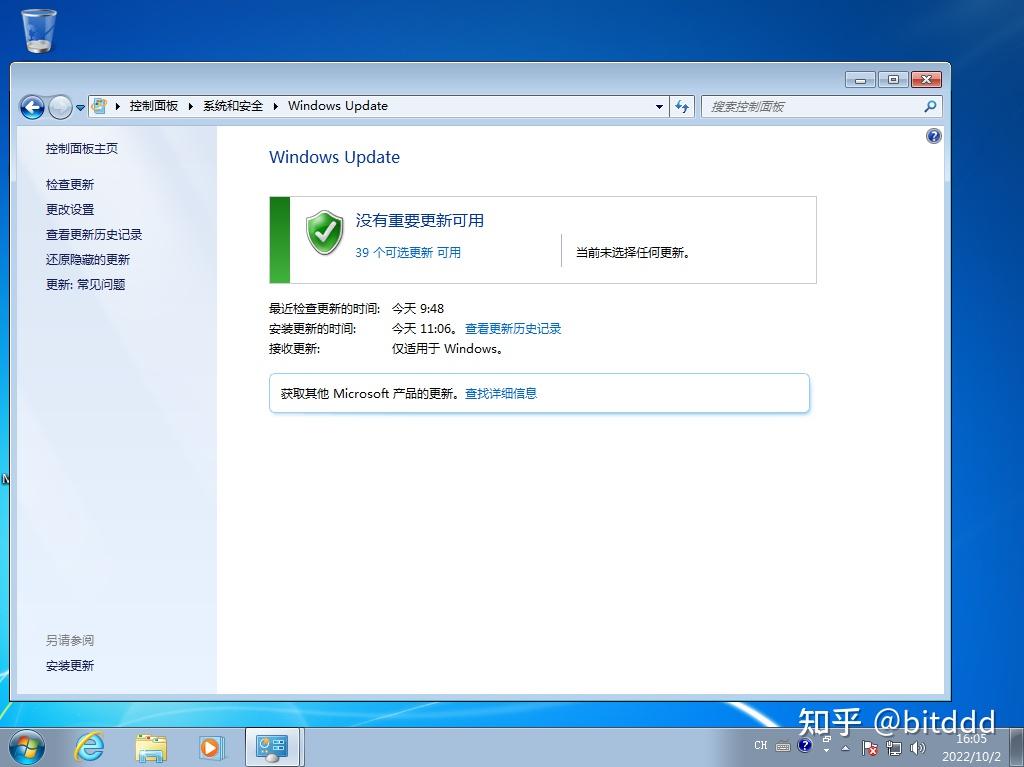Screen dimensions: 1024x767
Task: Open the Windows Start menu orb
Action: pos(27,747)
